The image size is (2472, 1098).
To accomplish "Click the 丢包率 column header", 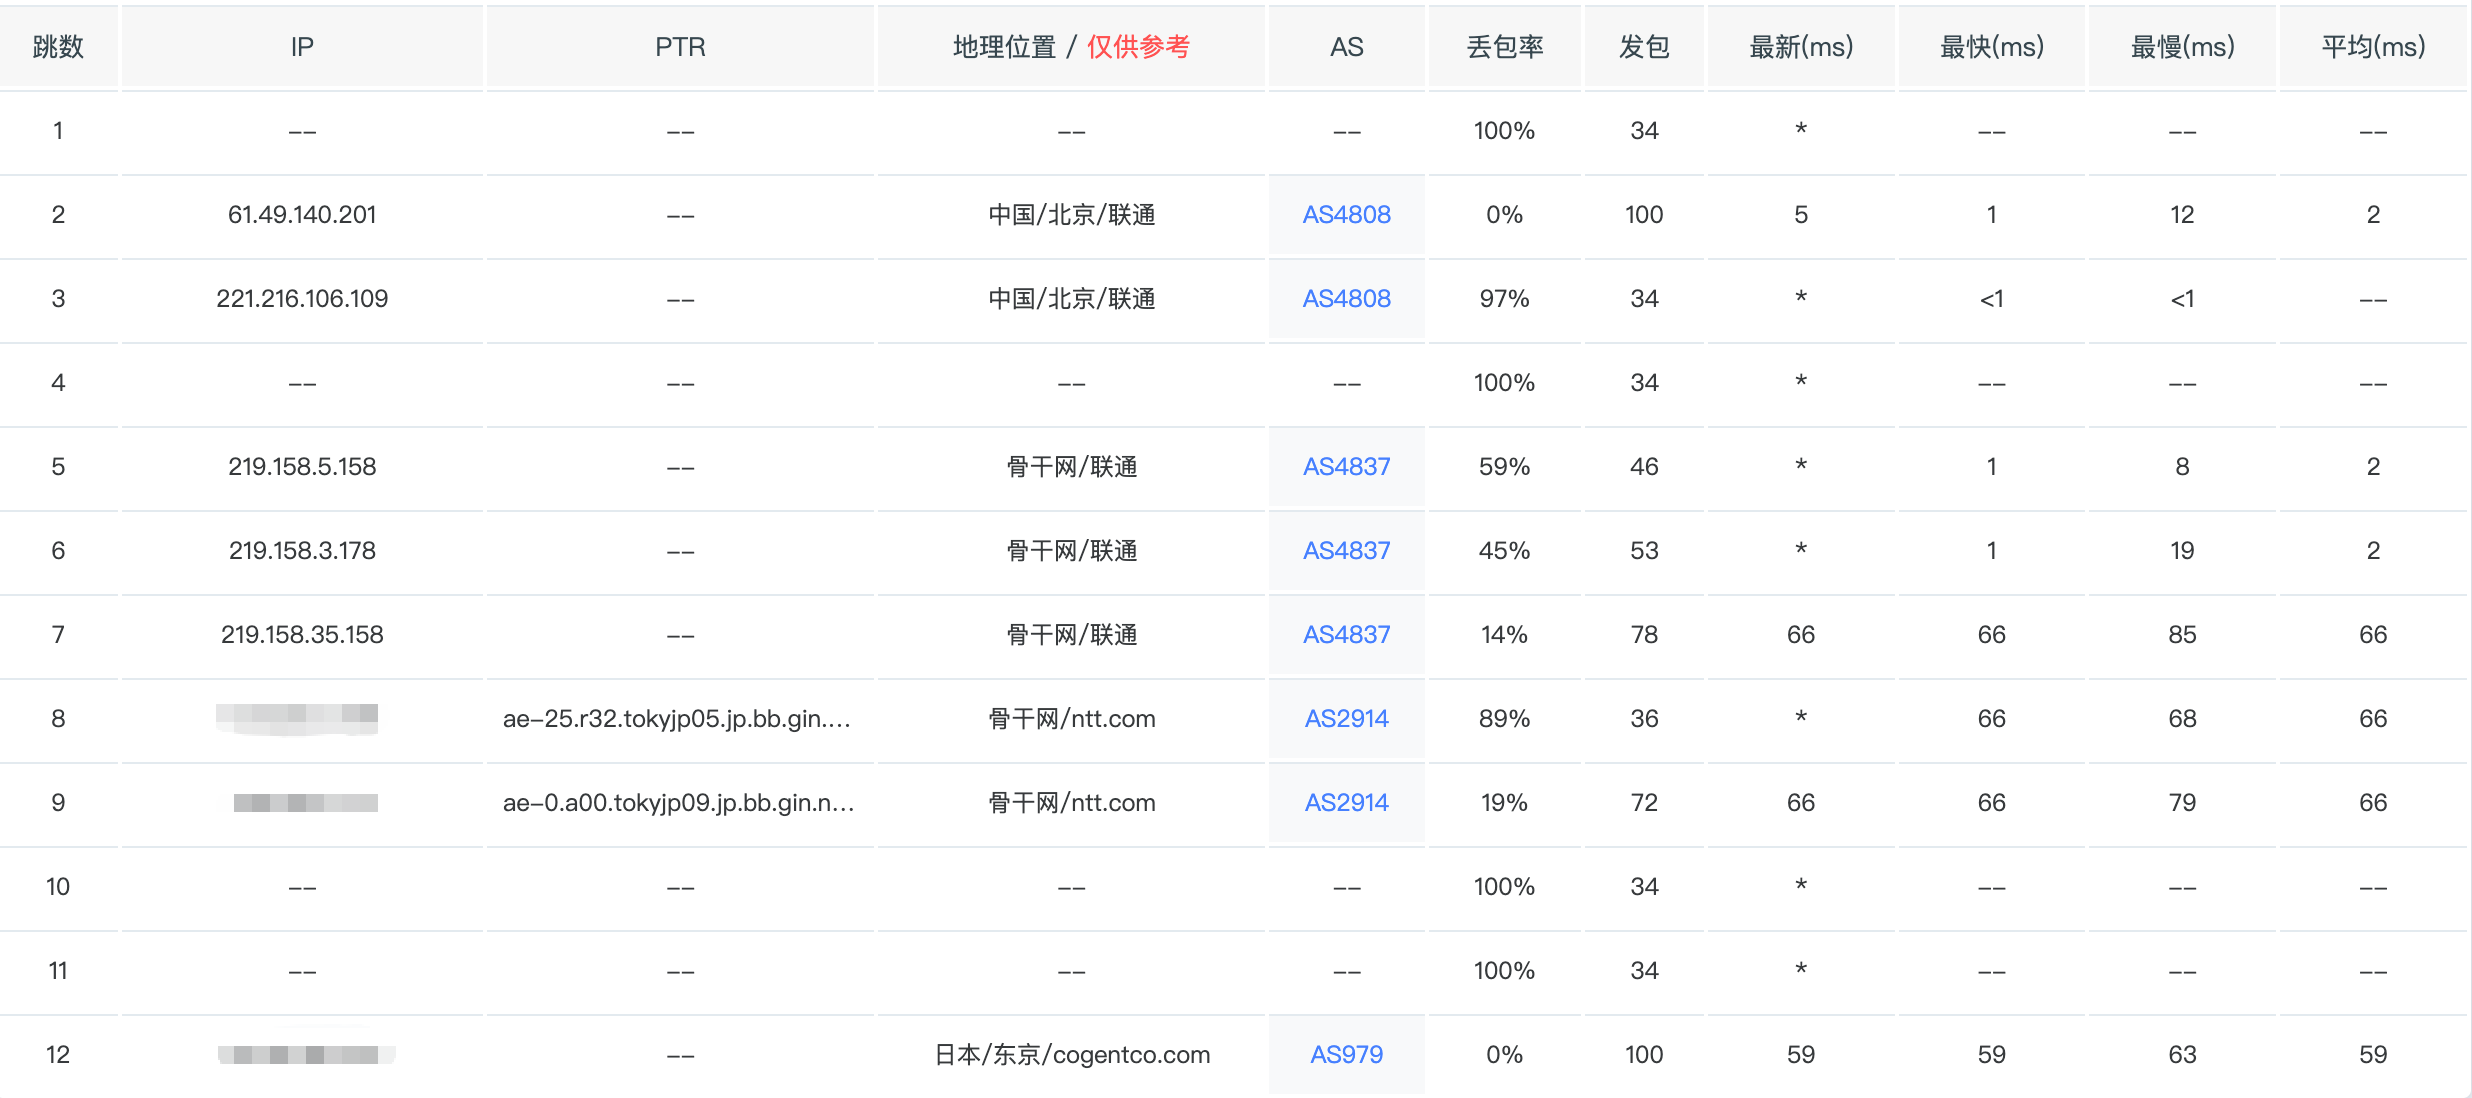I will pos(1504,47).
